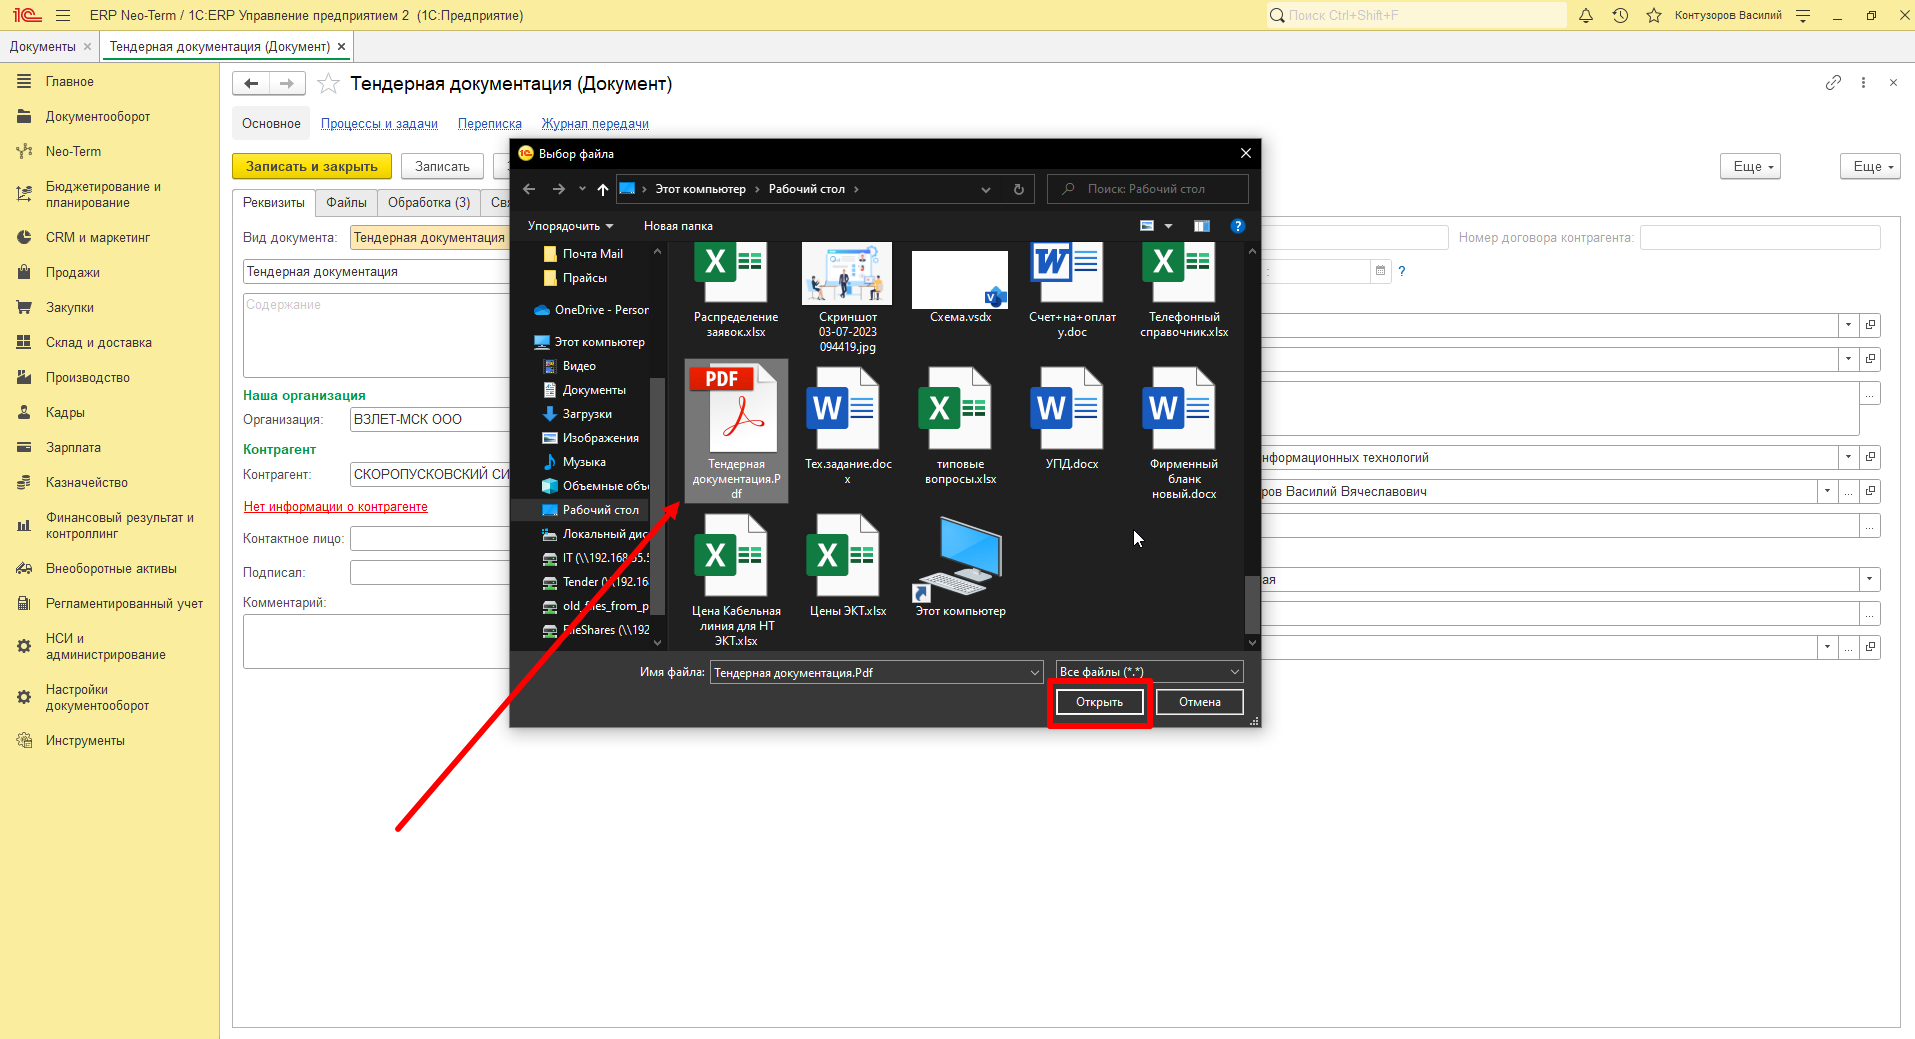Screen dimensions: 1915x1039
Task: Open Процессы и задачи link
Action: pyautogui.click(x=379, y=124)
